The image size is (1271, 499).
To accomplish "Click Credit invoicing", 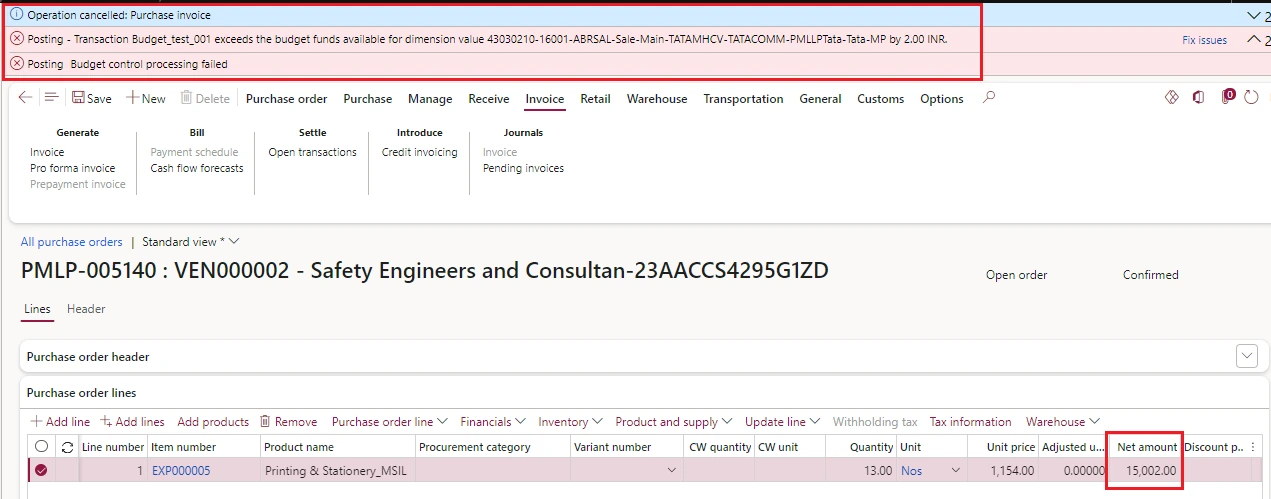I will (419, 152).
